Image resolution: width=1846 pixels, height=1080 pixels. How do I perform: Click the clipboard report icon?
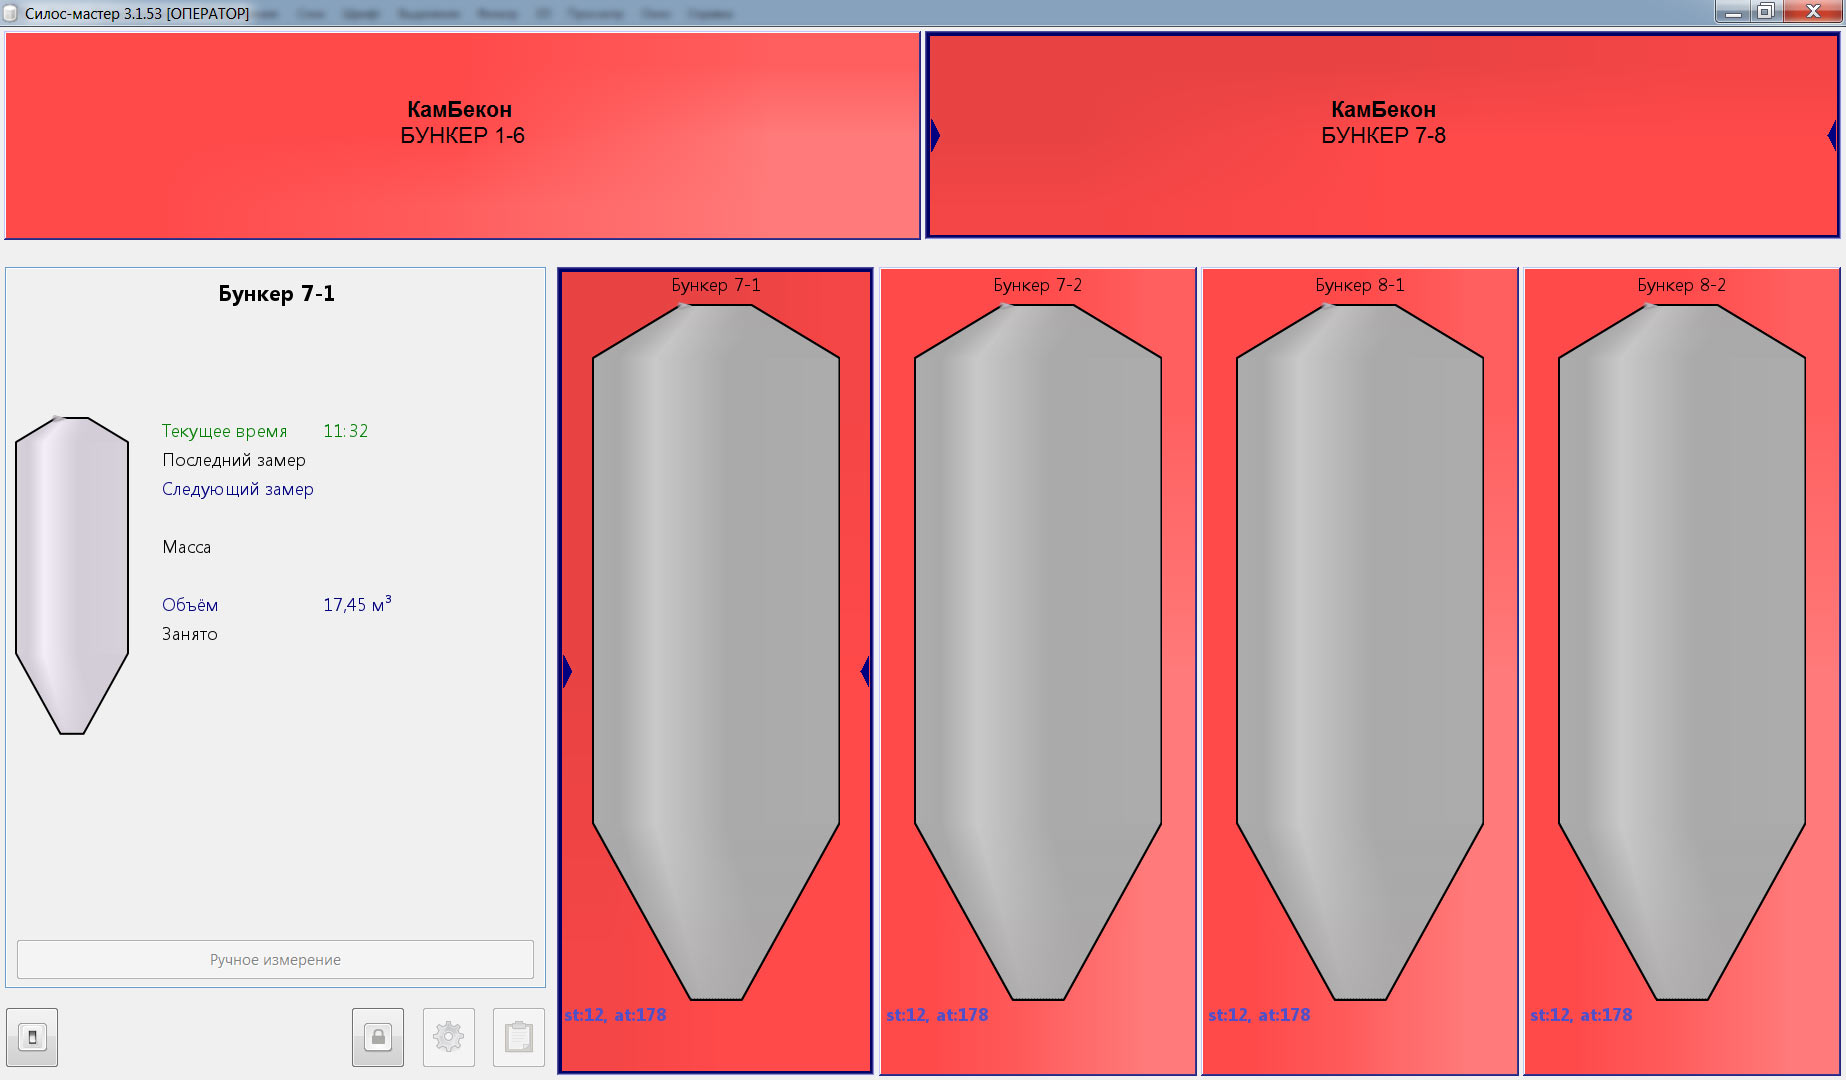pyautogui.click(x=518, y=1037)
